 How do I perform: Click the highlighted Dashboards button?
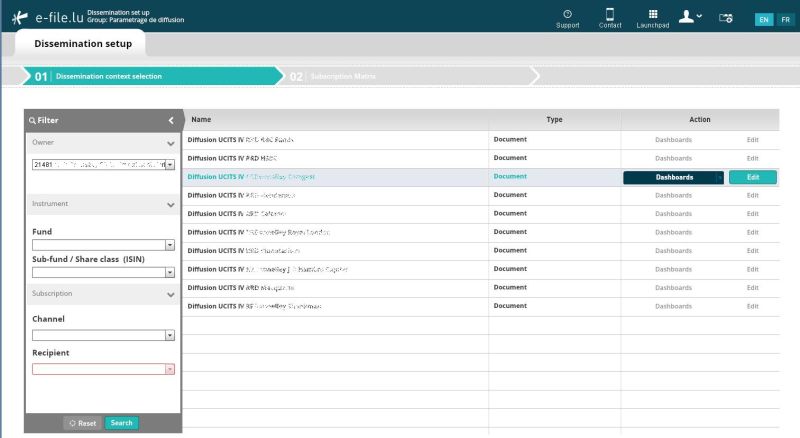674,177
